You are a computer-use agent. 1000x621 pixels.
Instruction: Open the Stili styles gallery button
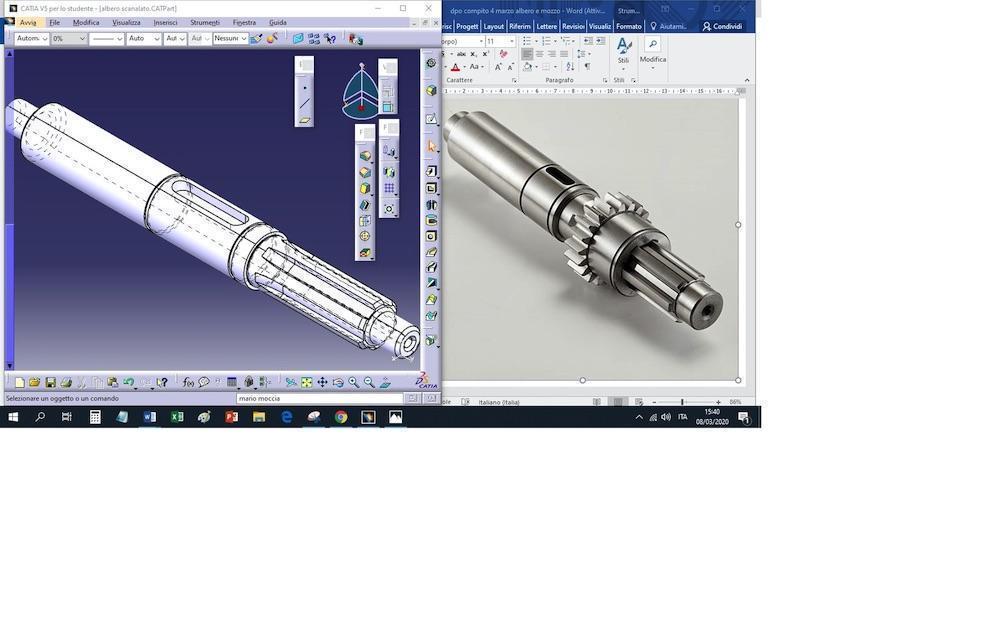[623, 52]
